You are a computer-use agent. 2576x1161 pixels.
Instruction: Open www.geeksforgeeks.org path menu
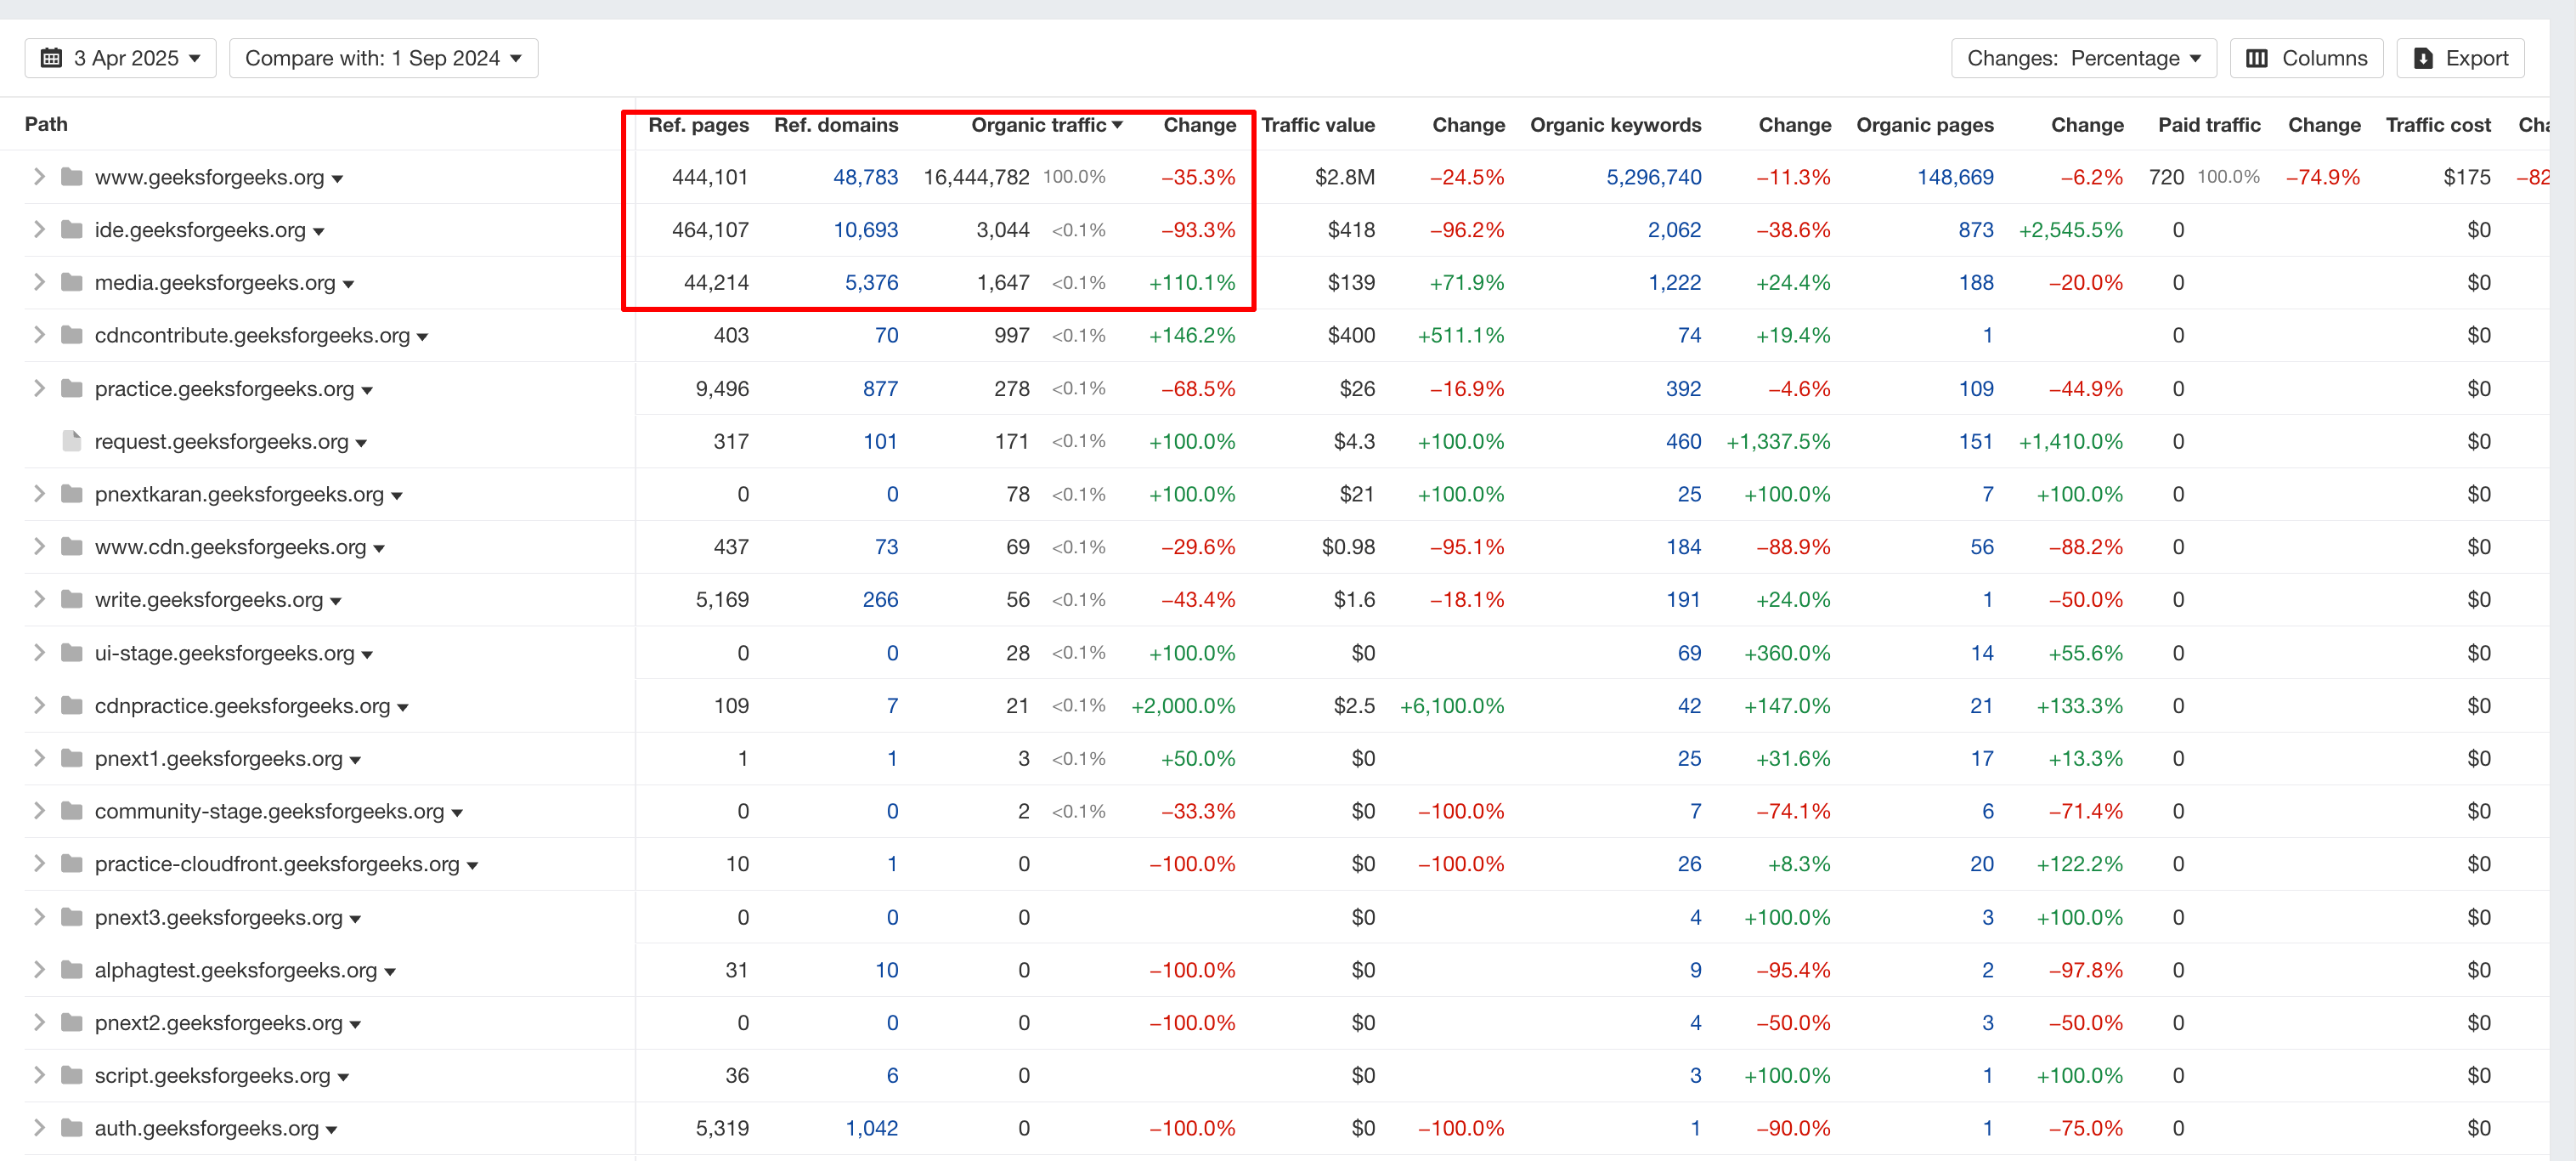point(338,179)
